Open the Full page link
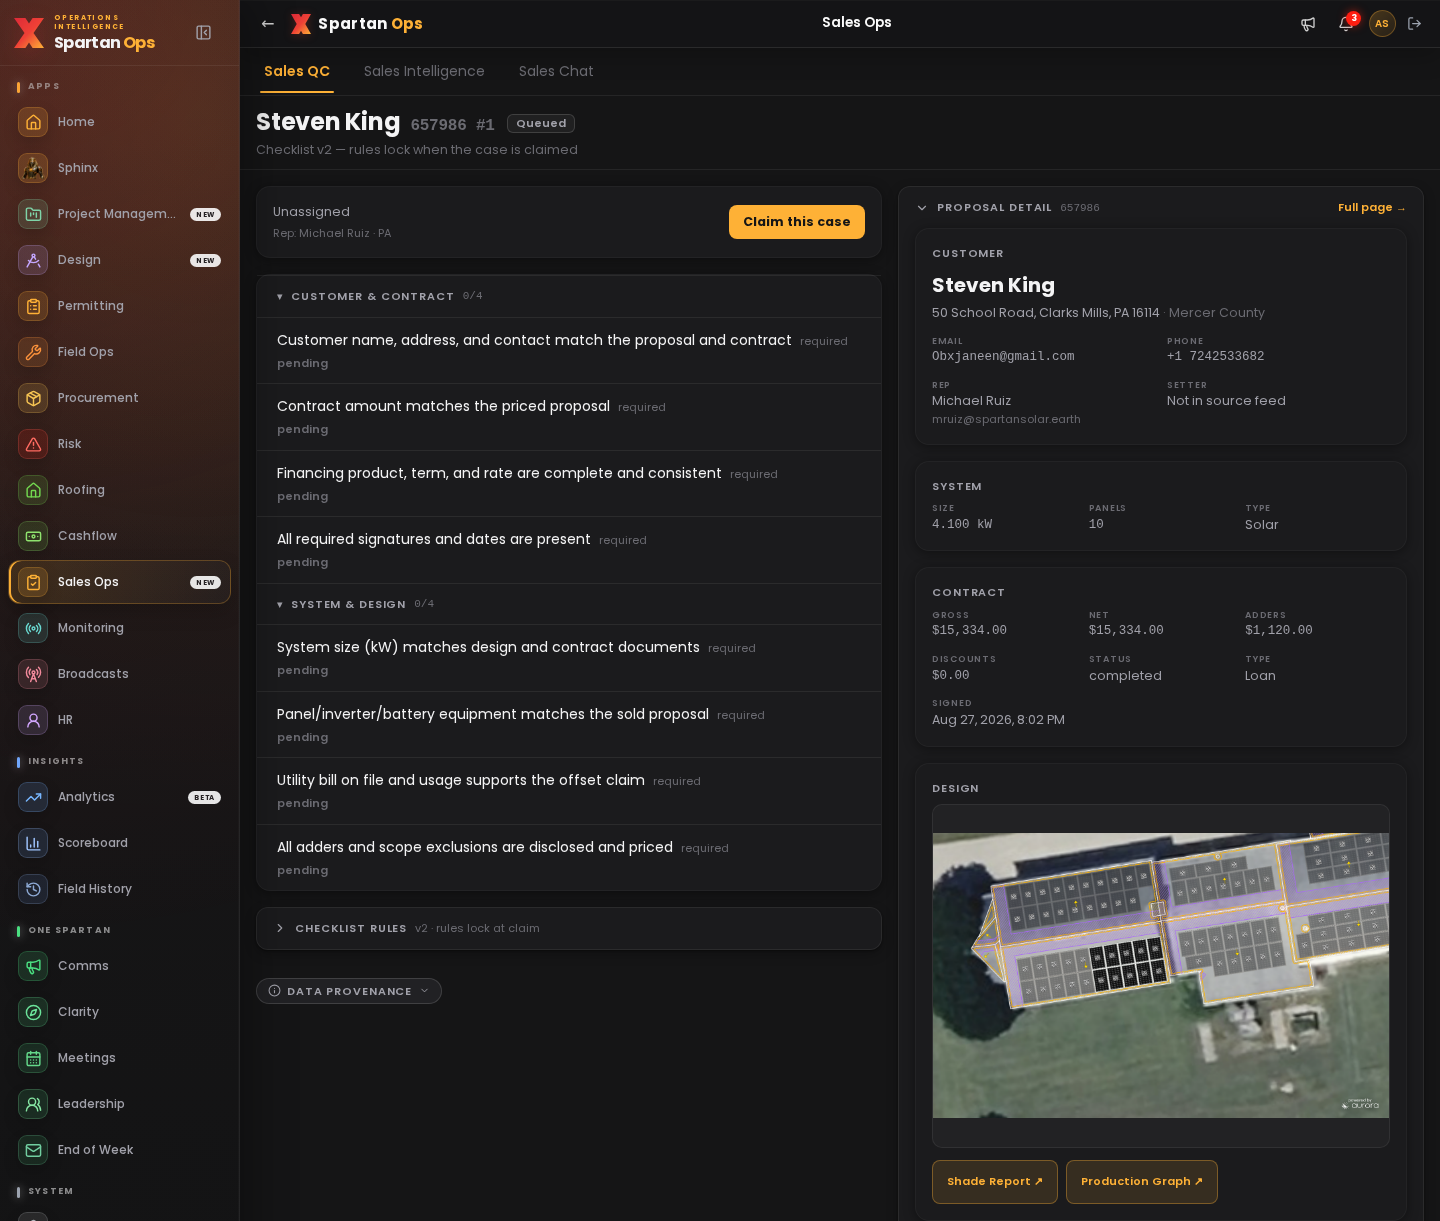This screenshot has height=1221, width=1440. pyautogui.click(x=1372, y=208)
